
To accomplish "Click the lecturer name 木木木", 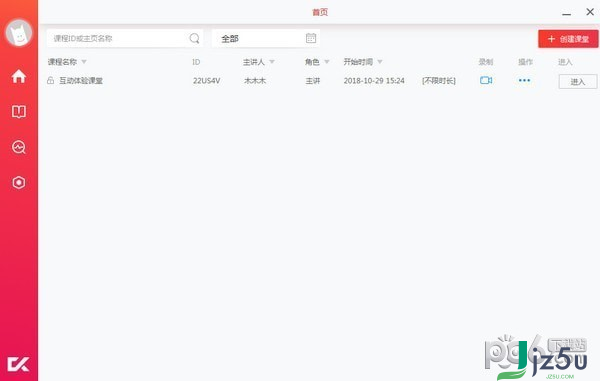I will (x=255, y=81).
